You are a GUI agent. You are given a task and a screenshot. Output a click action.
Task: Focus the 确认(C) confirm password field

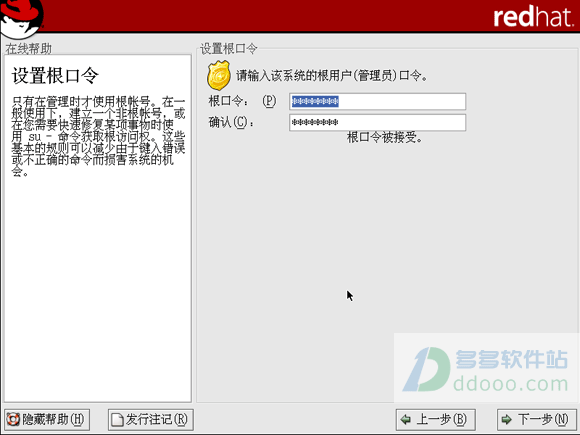(x=377, y=122)
